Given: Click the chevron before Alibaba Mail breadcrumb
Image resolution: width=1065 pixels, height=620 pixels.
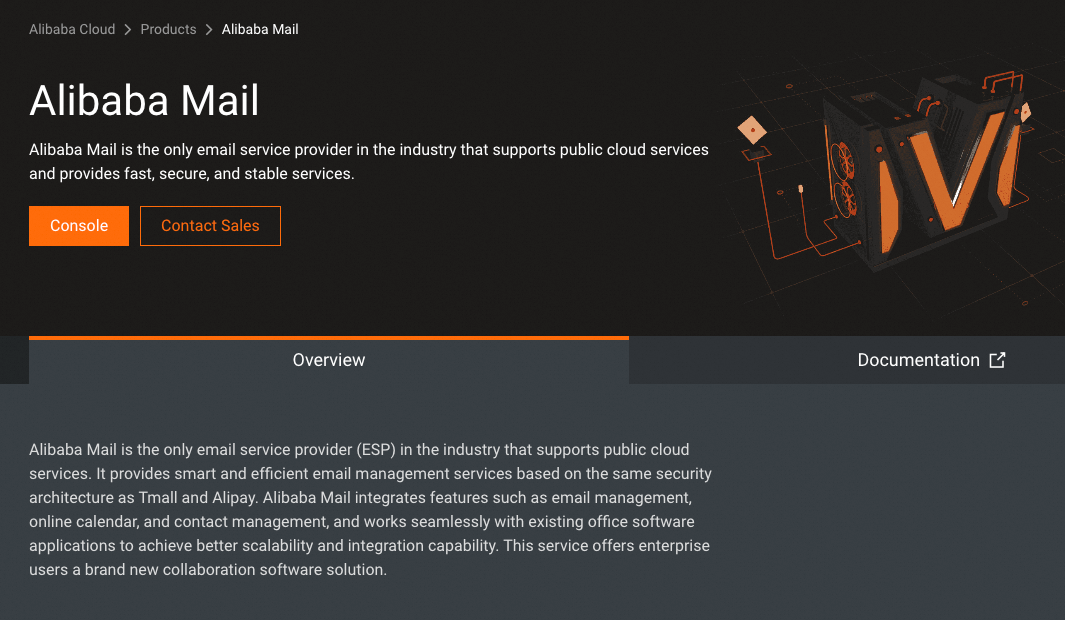Looking at the screenshot, I should point(209,30).
